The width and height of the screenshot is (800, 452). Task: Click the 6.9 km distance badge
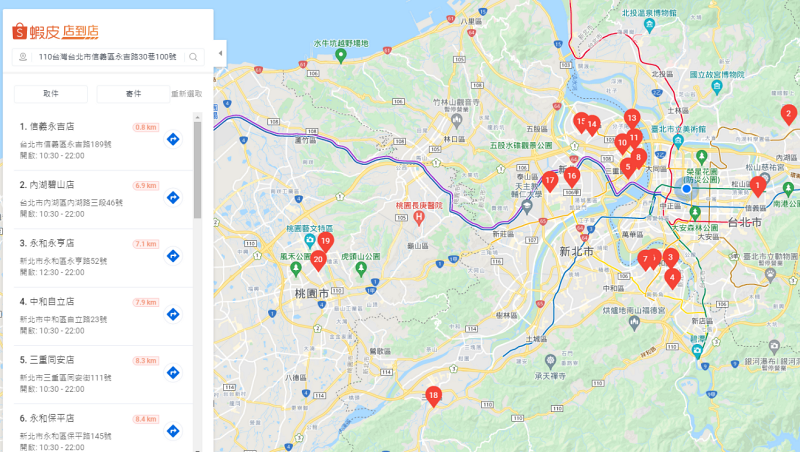146,186
